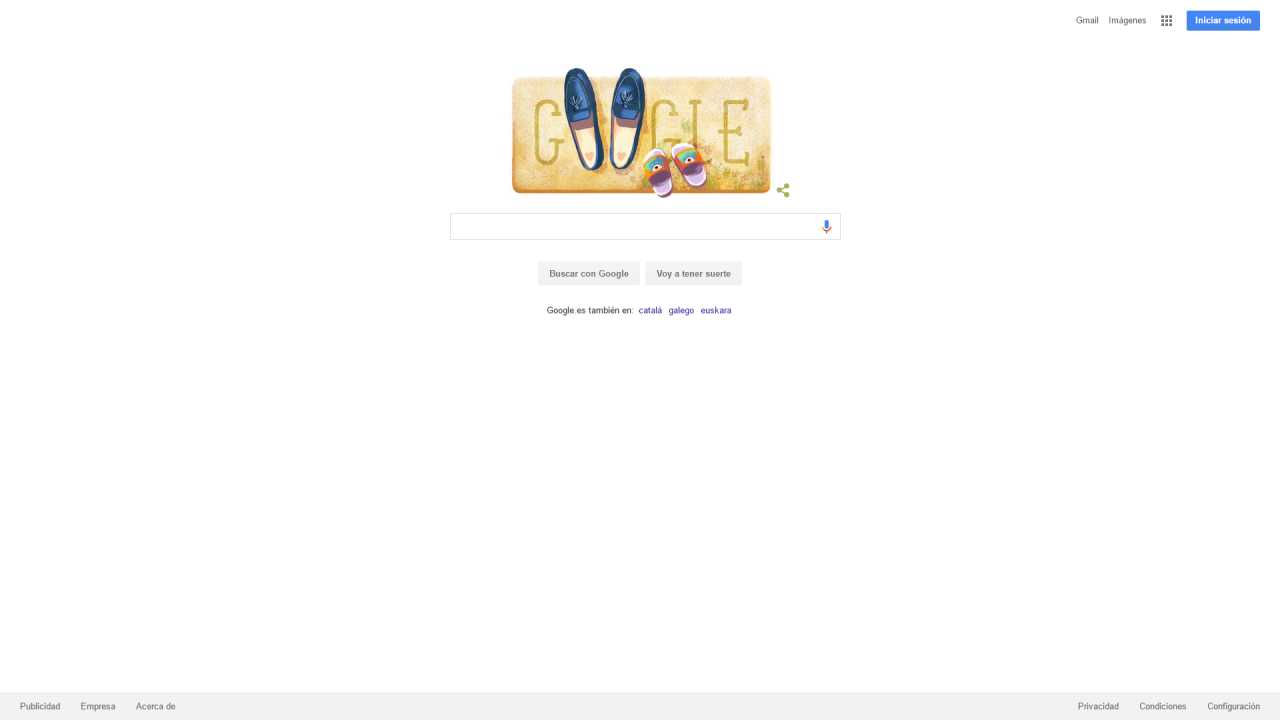1280x720 pixels.
Task: Click the Buscar con Google button
Action: pyautogui.click(x=589, y=274)
